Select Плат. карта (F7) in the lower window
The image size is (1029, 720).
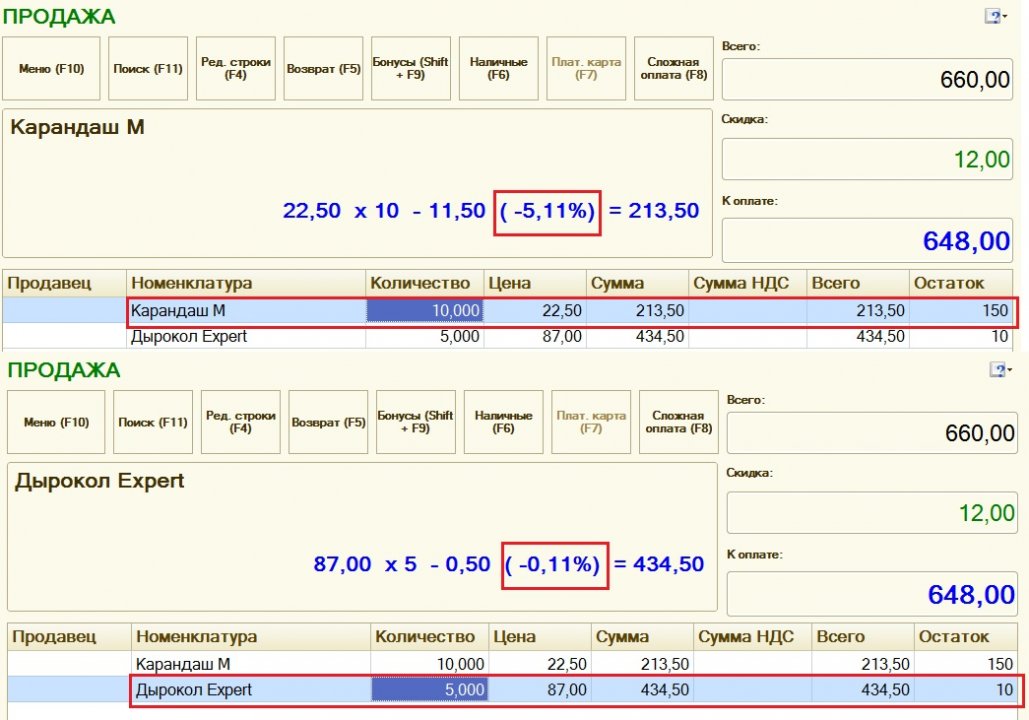click(x=591, y=422)
